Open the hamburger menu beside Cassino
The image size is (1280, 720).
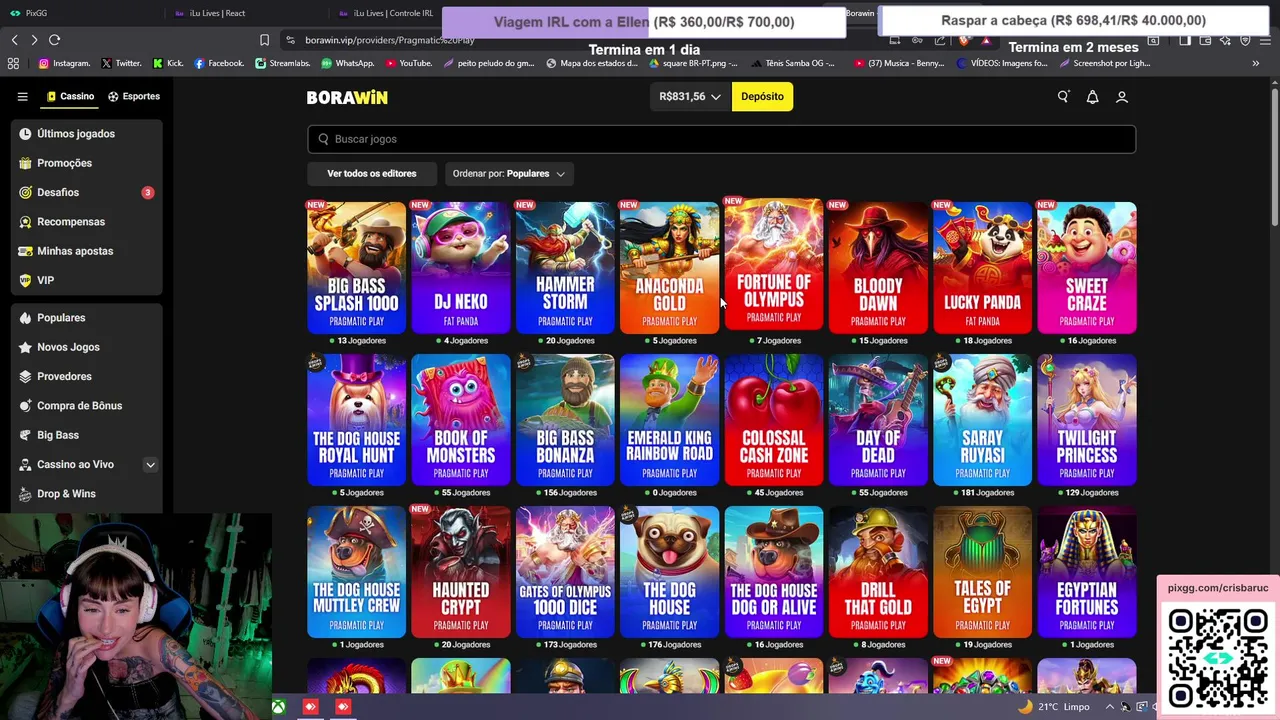22,97
